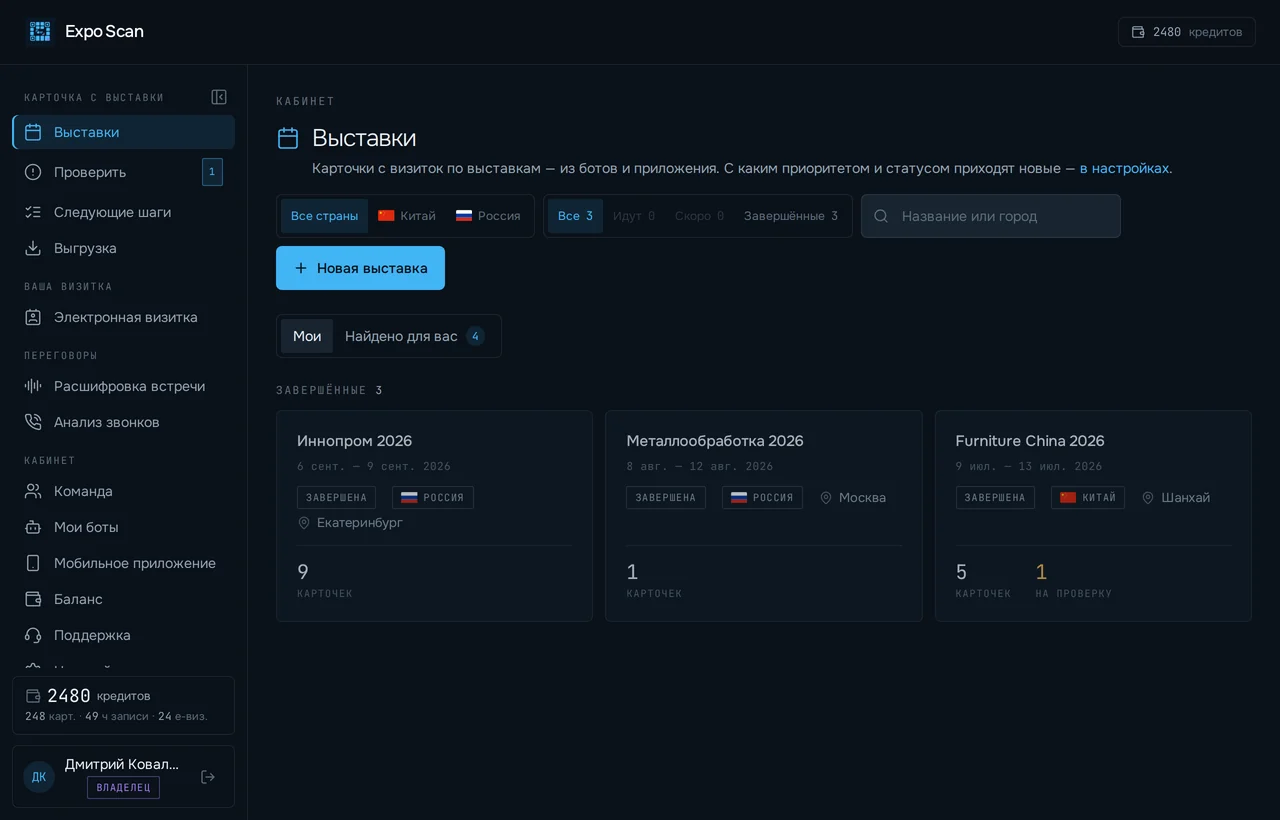Filter exhibitions by Все страны
Screen dimensions: 1280x820
pyautogui.click(x=324, y=216)
